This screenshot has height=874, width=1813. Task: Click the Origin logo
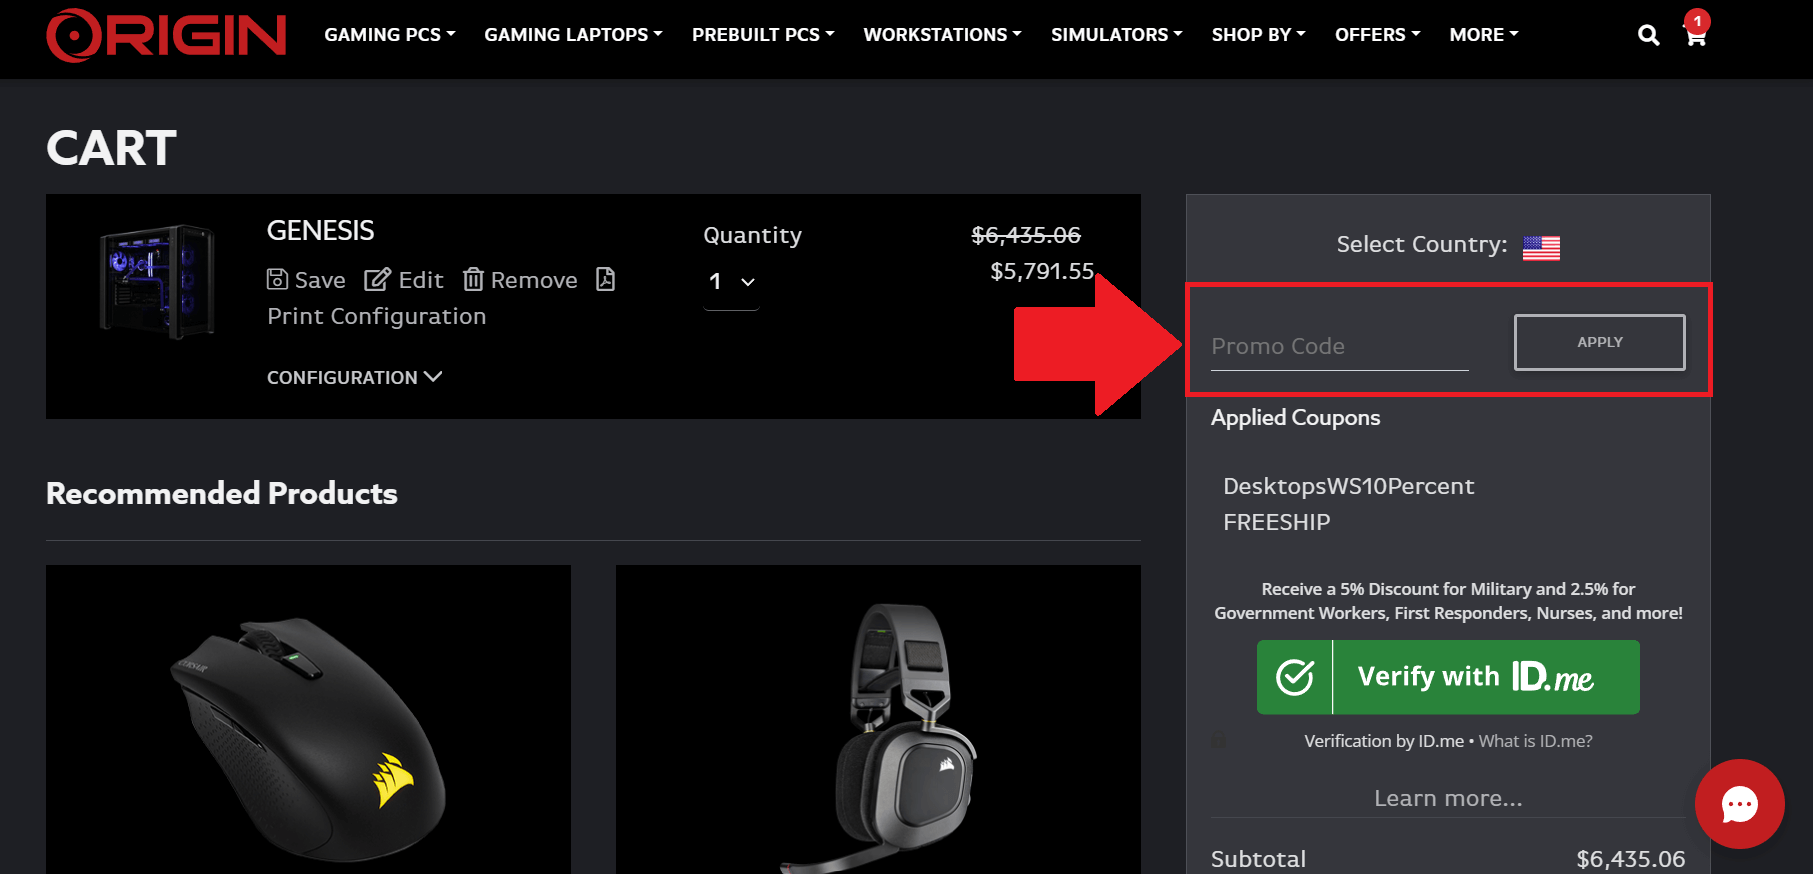[x=166, y=35]
